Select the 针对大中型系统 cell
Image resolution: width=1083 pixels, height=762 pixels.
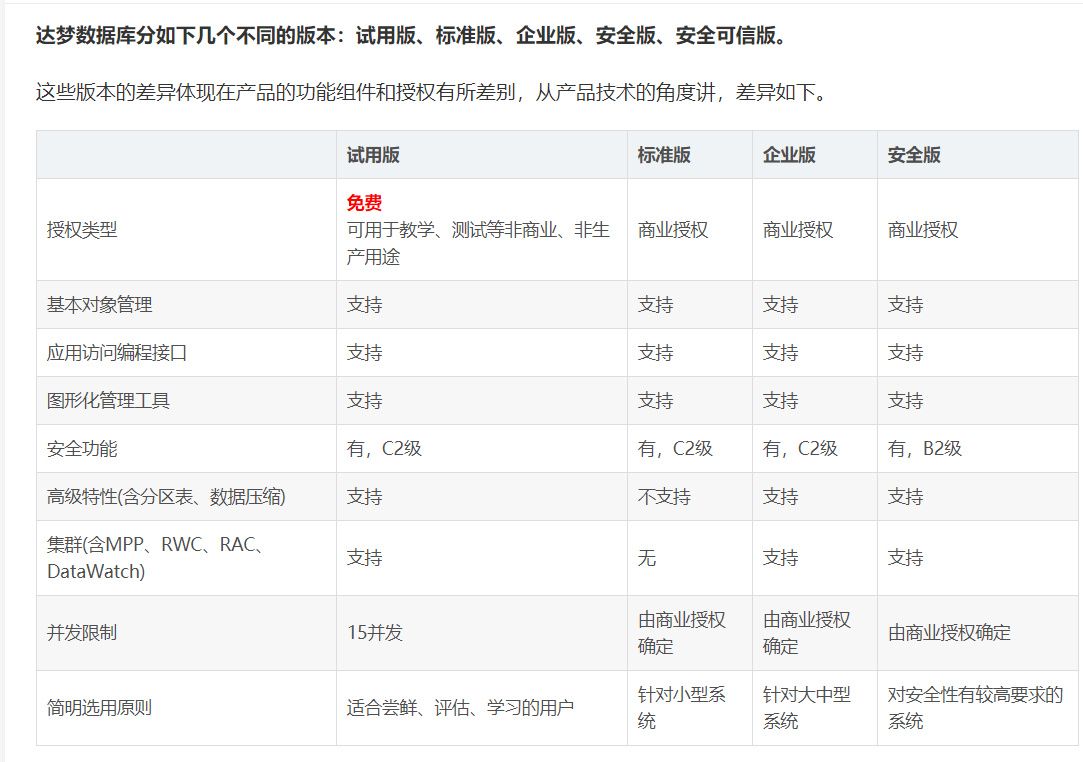pyautogui.click(x=806, y=708)
